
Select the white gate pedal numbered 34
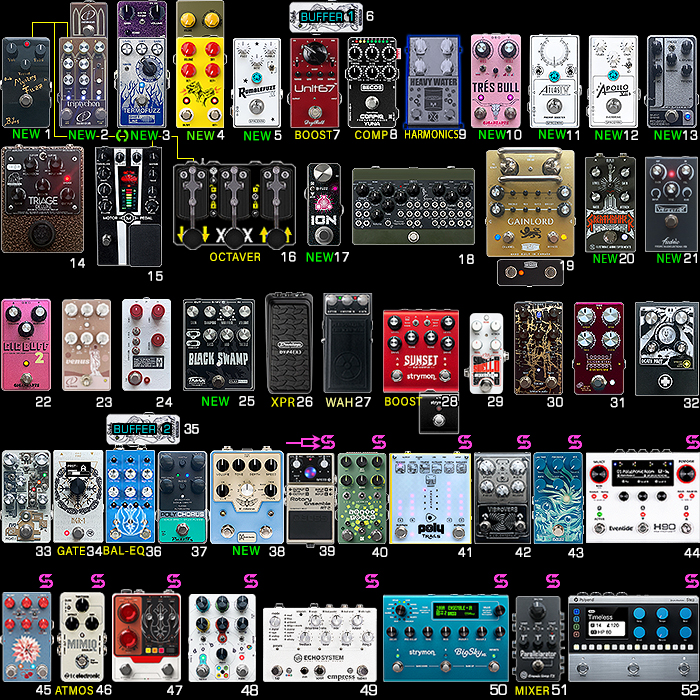(78, 496)
